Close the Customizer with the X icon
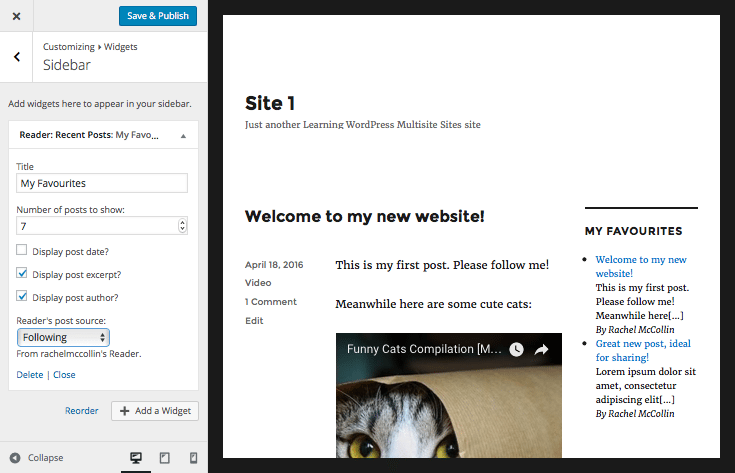 (16, 16)
